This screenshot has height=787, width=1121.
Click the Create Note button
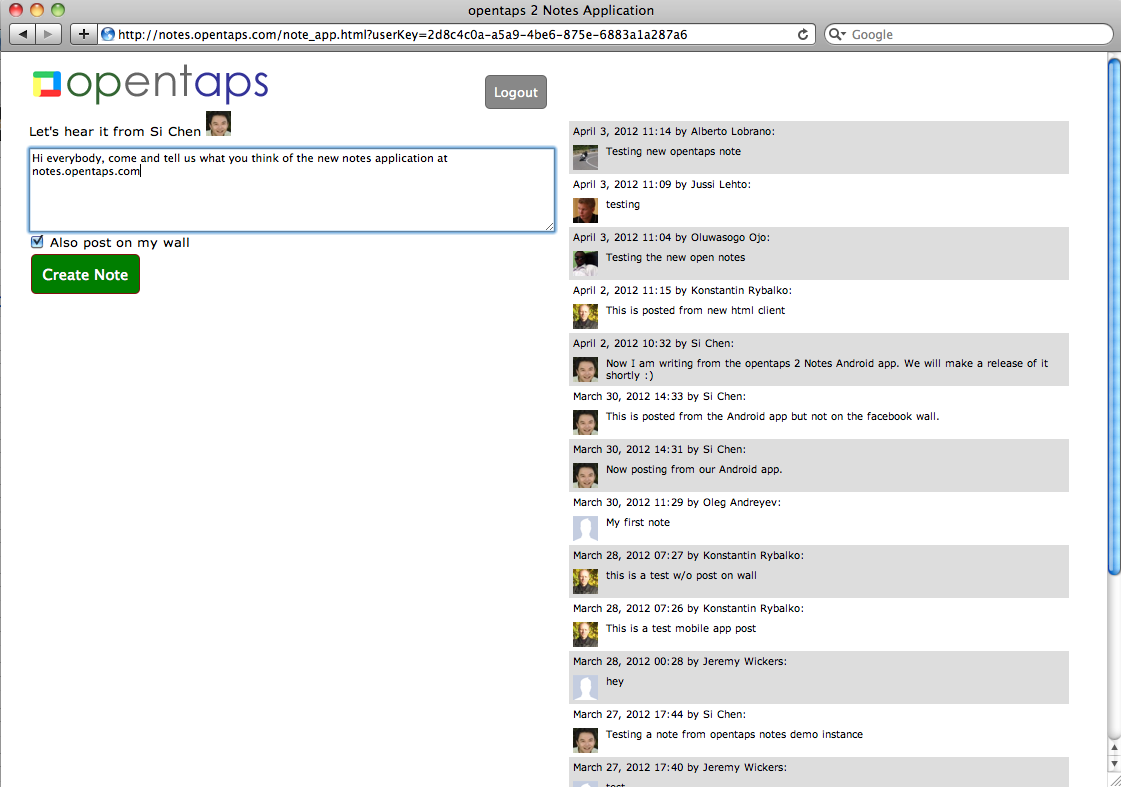(x=85, y=274)
